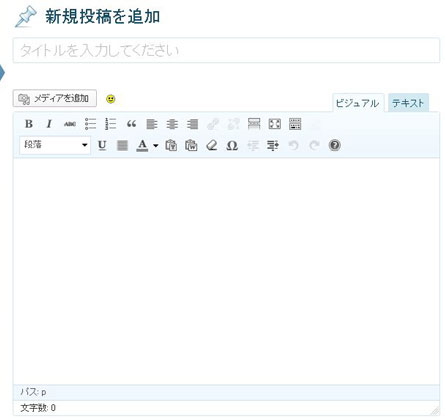Insert a numbered list

point(111,124)
